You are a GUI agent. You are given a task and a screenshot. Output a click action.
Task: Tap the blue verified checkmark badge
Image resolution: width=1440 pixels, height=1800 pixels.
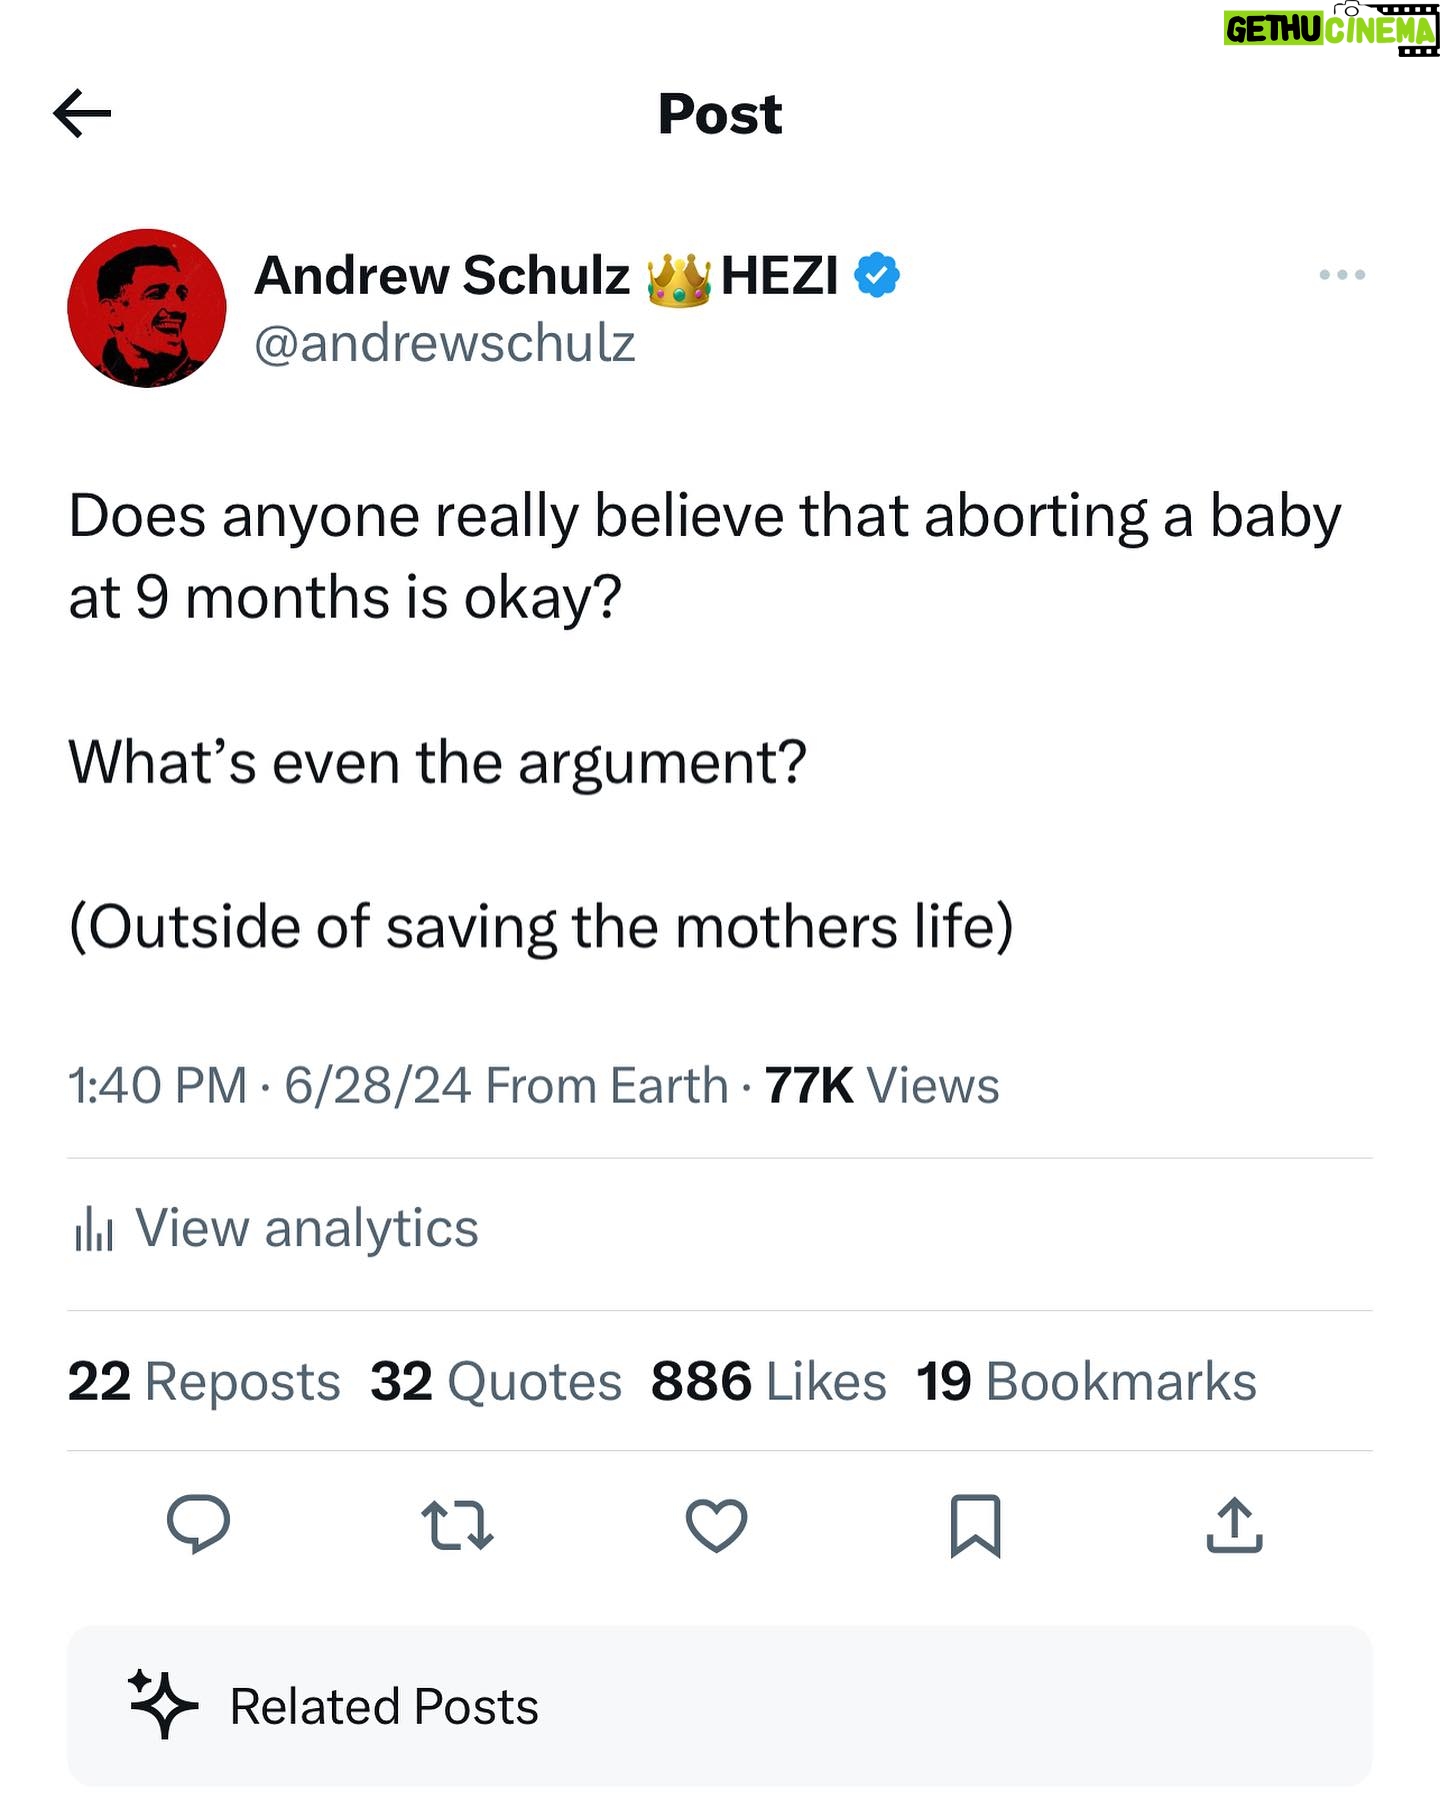click(877, 275)
